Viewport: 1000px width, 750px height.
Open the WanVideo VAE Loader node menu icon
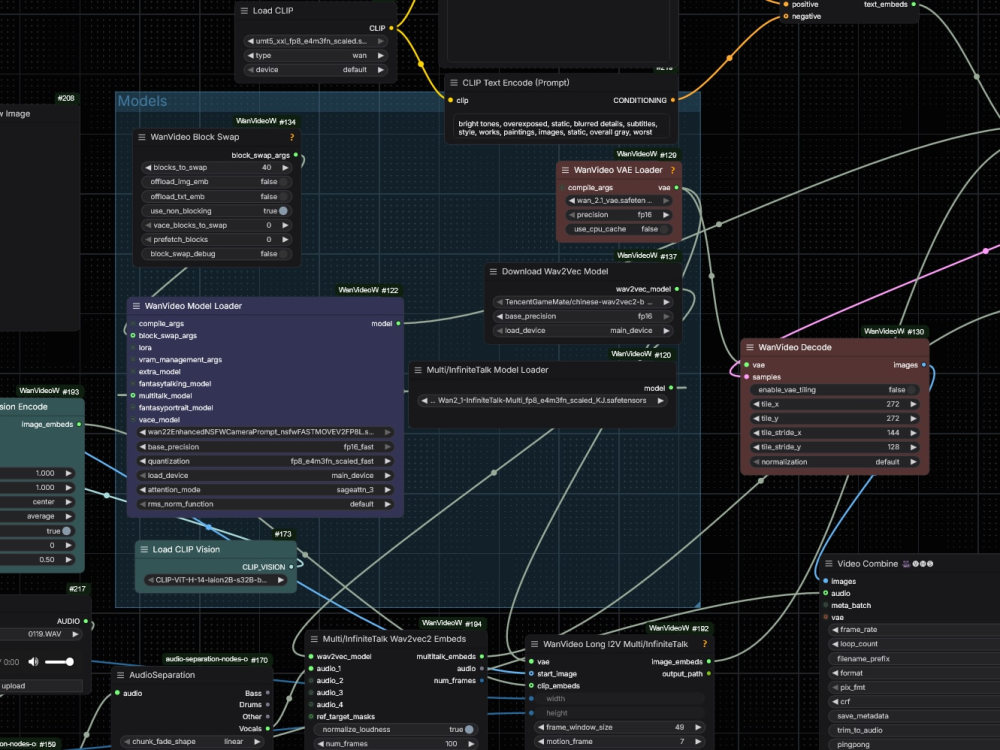[x=565, y=170]
